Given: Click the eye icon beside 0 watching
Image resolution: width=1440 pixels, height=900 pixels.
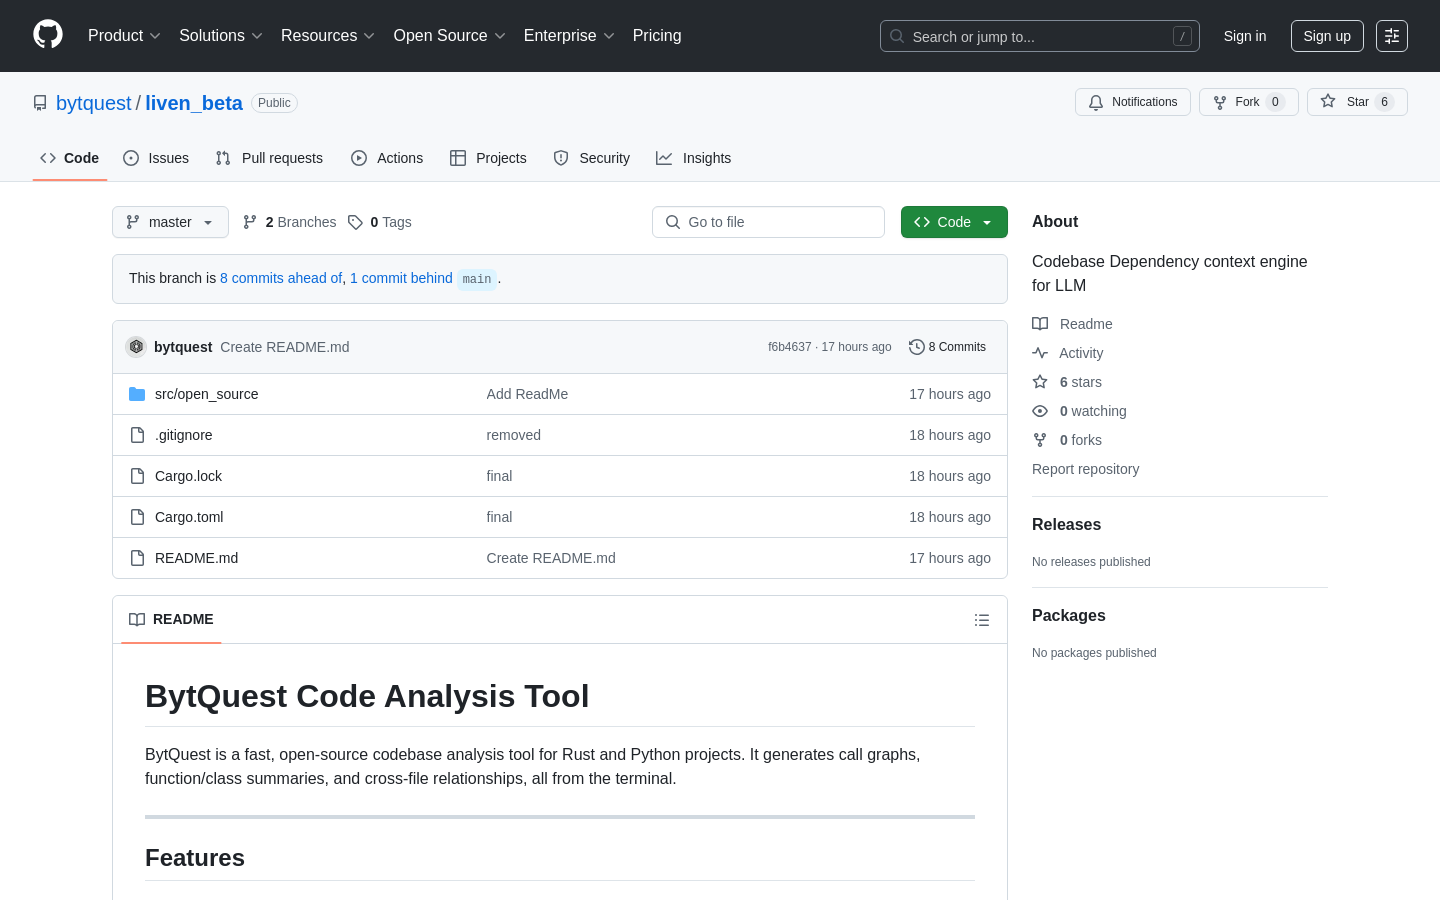Looking at the screenshot, I should pos(1040,411).
